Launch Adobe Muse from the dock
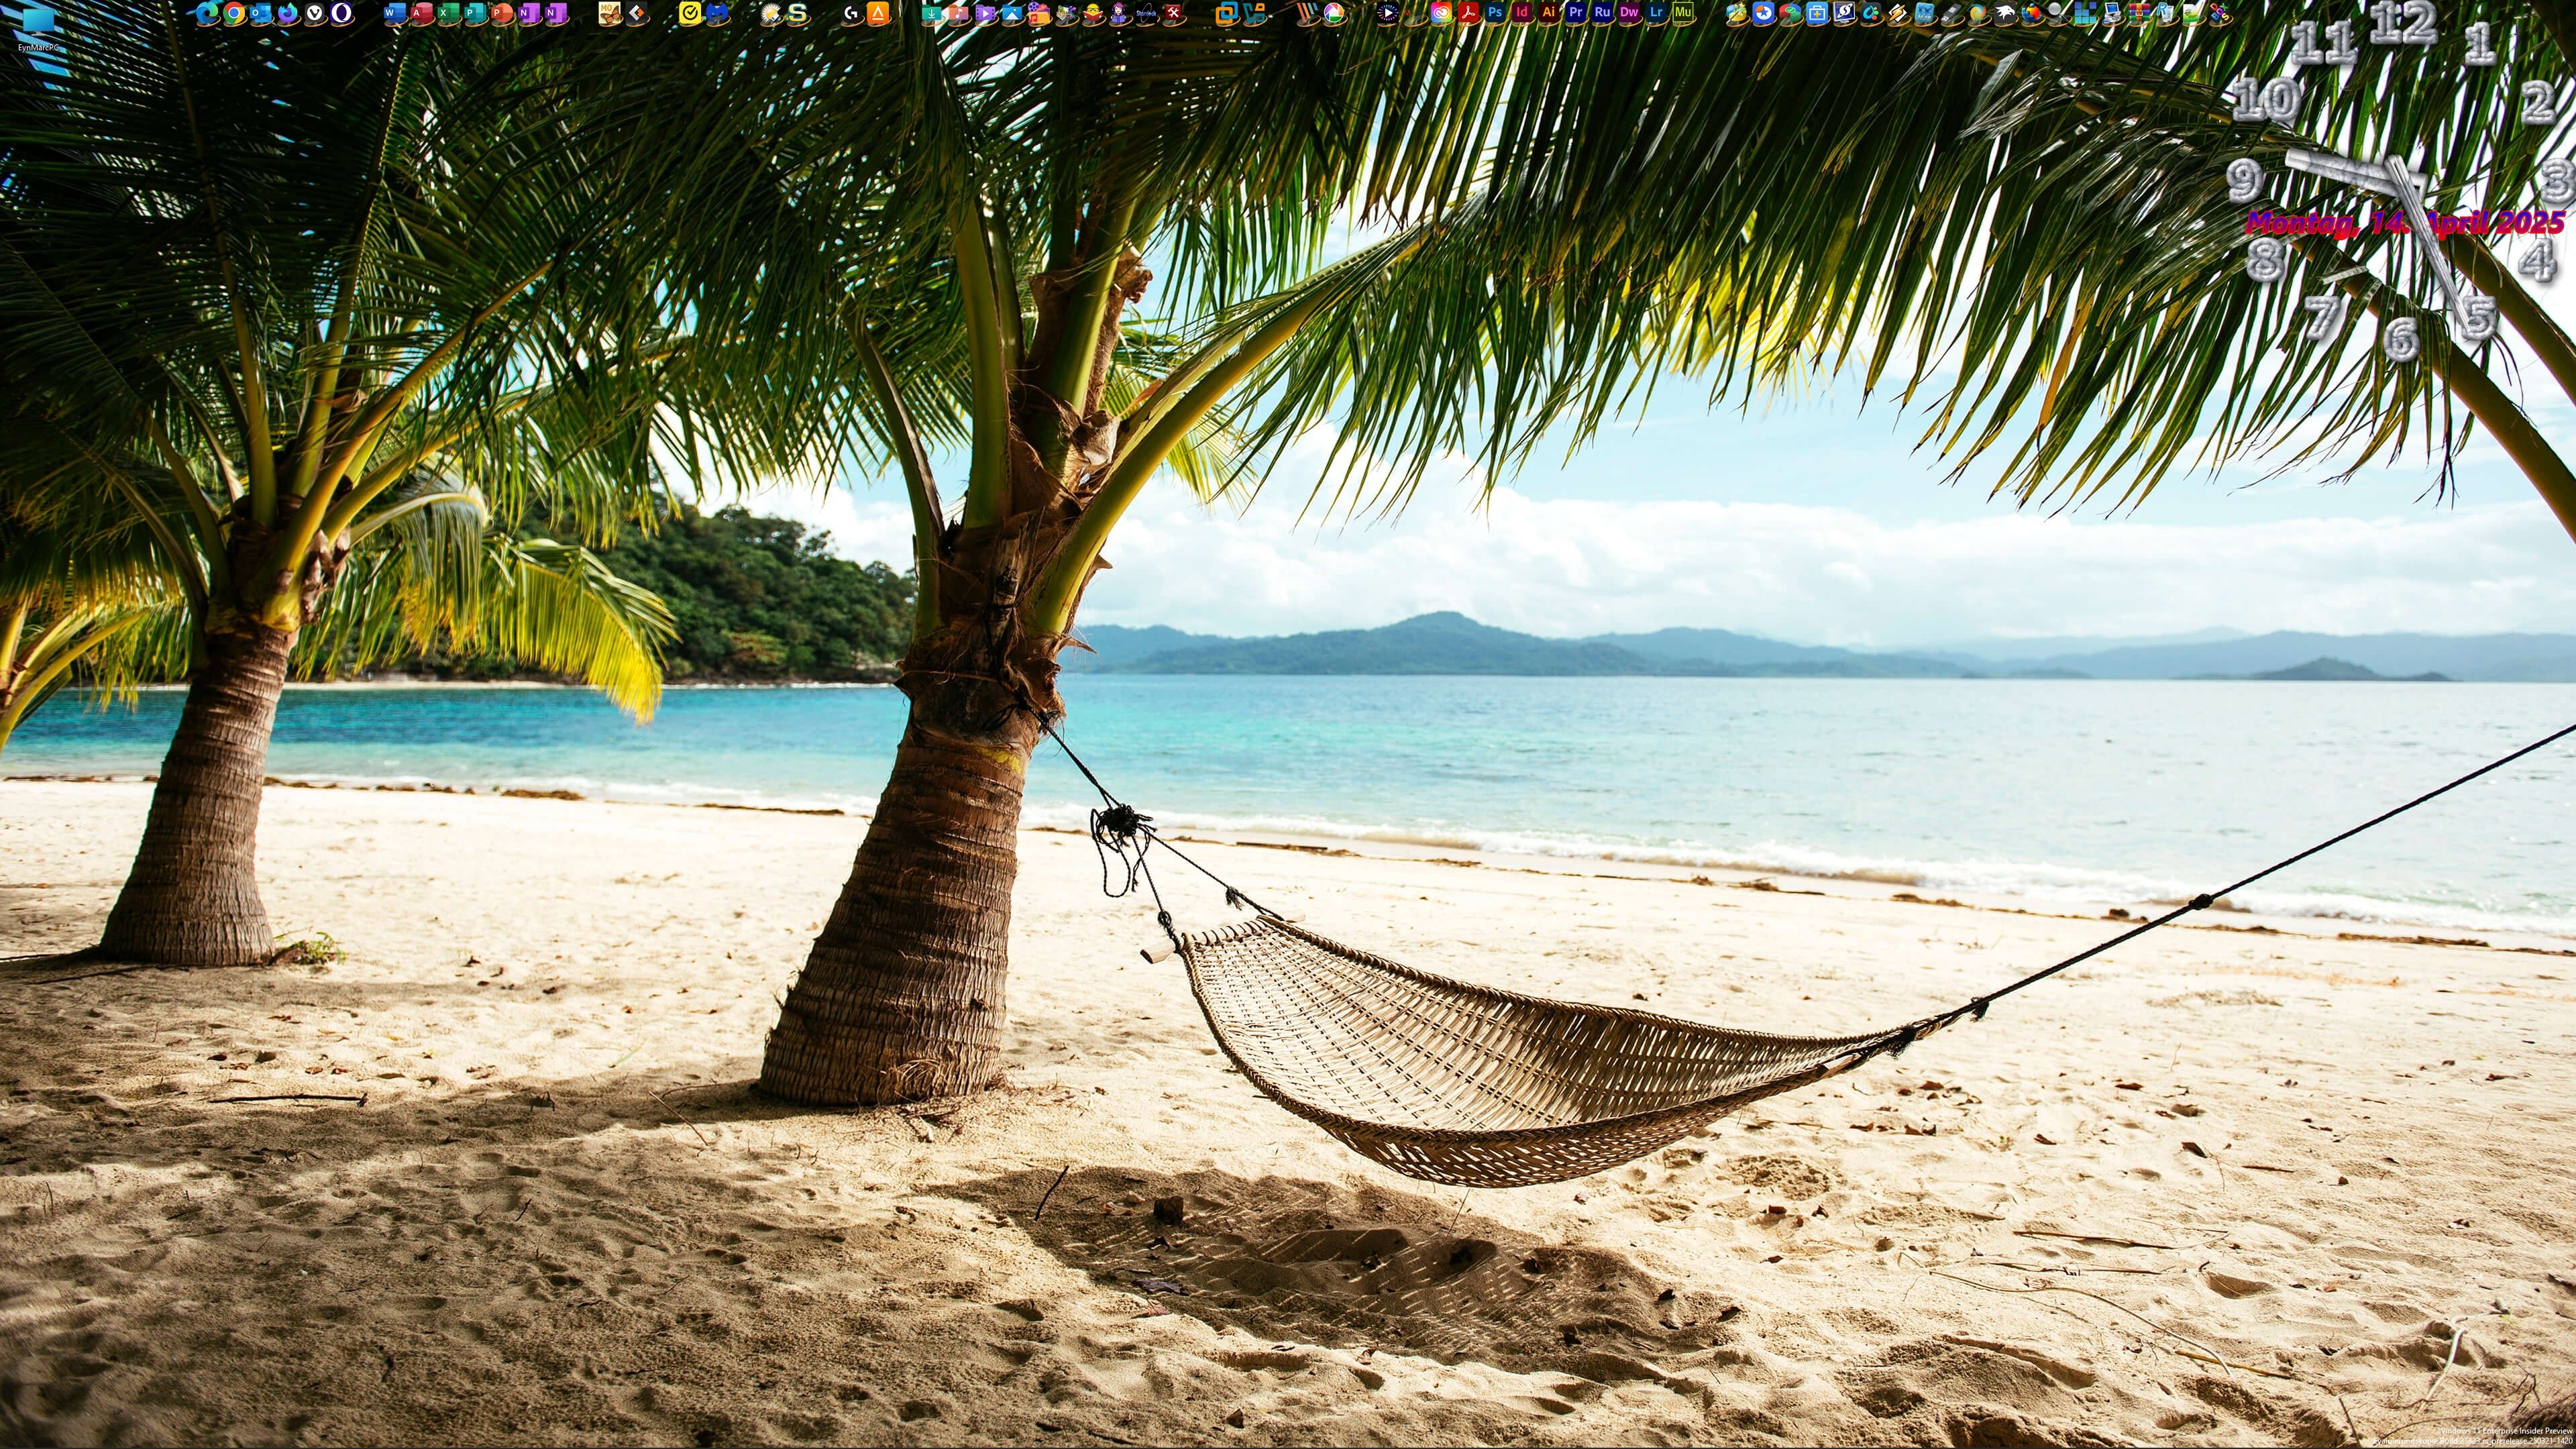Viewport: 2576px width, 1449px height. (x=1684, y=14)
